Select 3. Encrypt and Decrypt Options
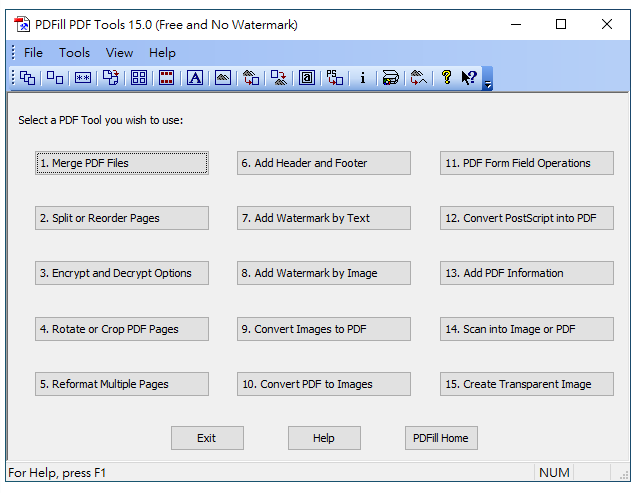Viewport: 644px width, 493px height. (x=122, y=273)
